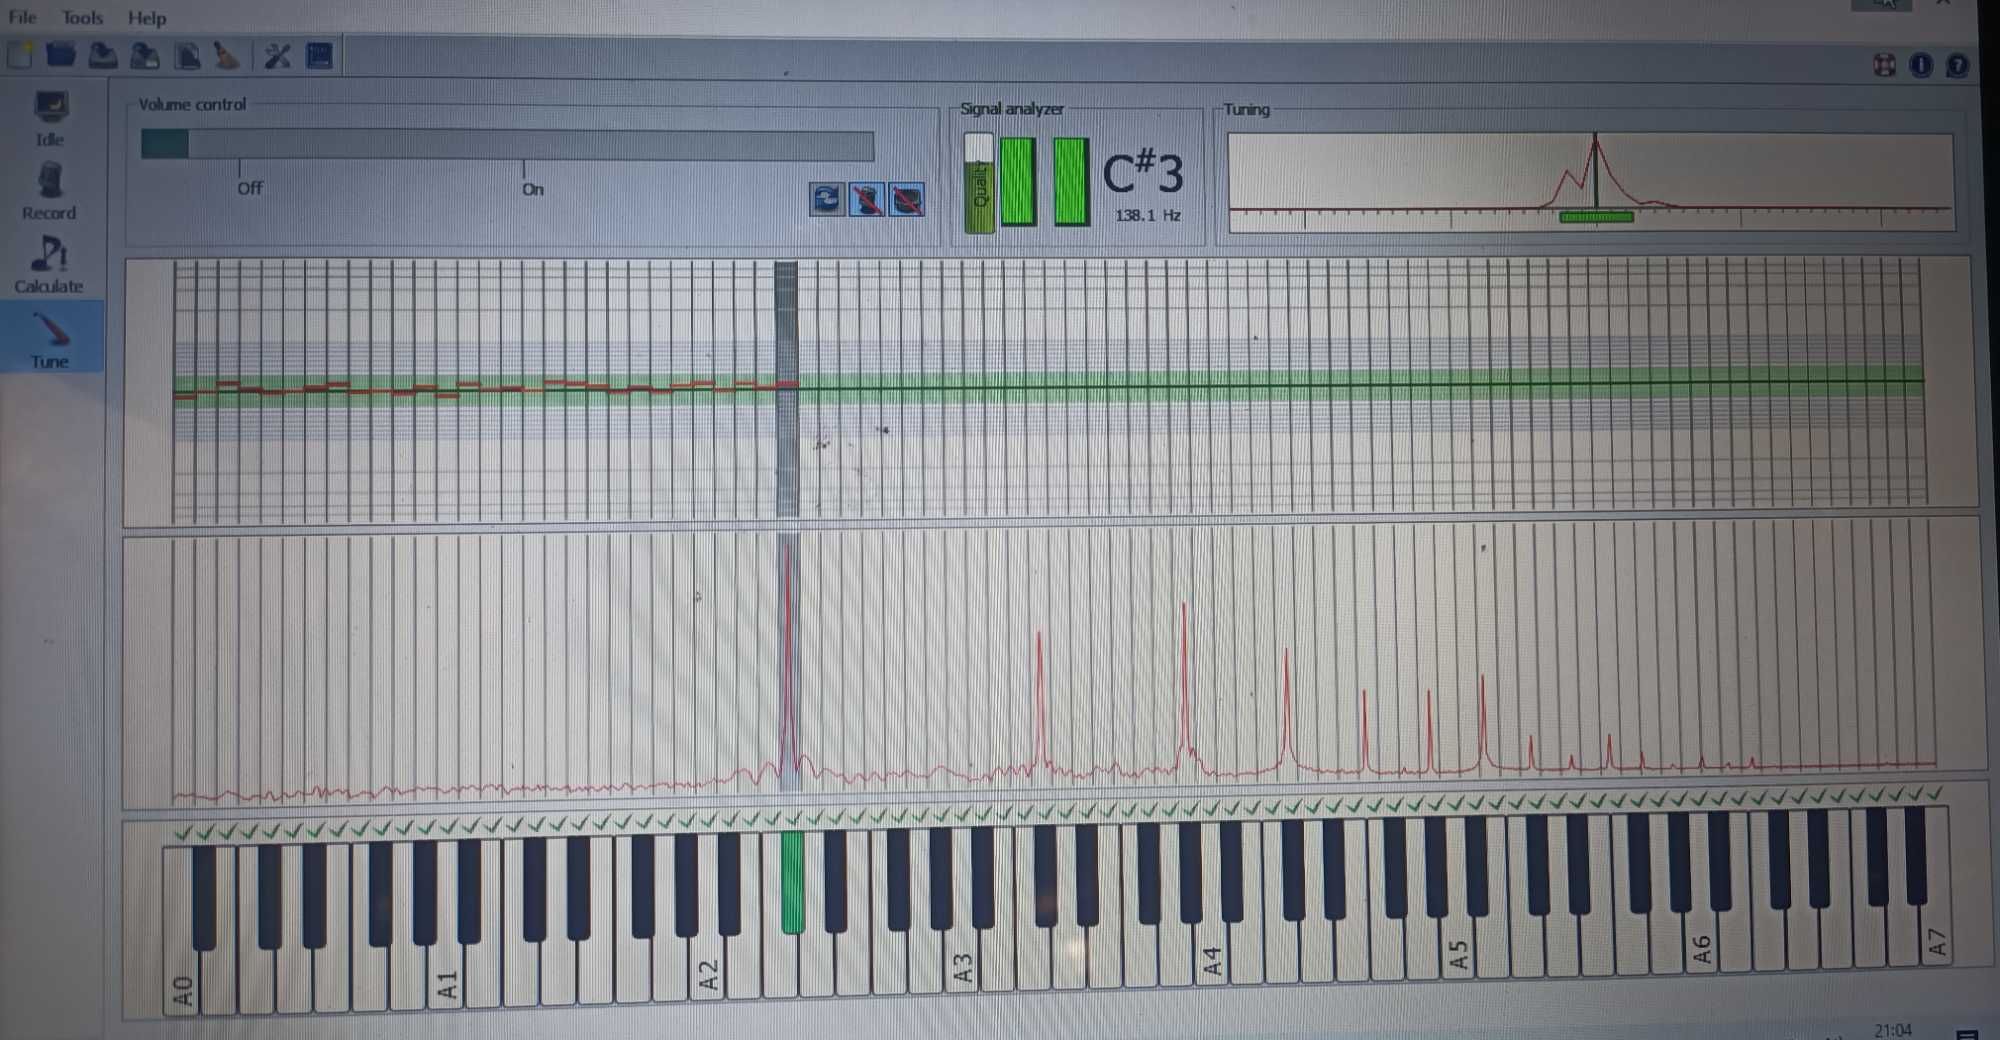Click the On volume threshold marker
This screenshot has height=1040, width=2000.
(533, 188)
